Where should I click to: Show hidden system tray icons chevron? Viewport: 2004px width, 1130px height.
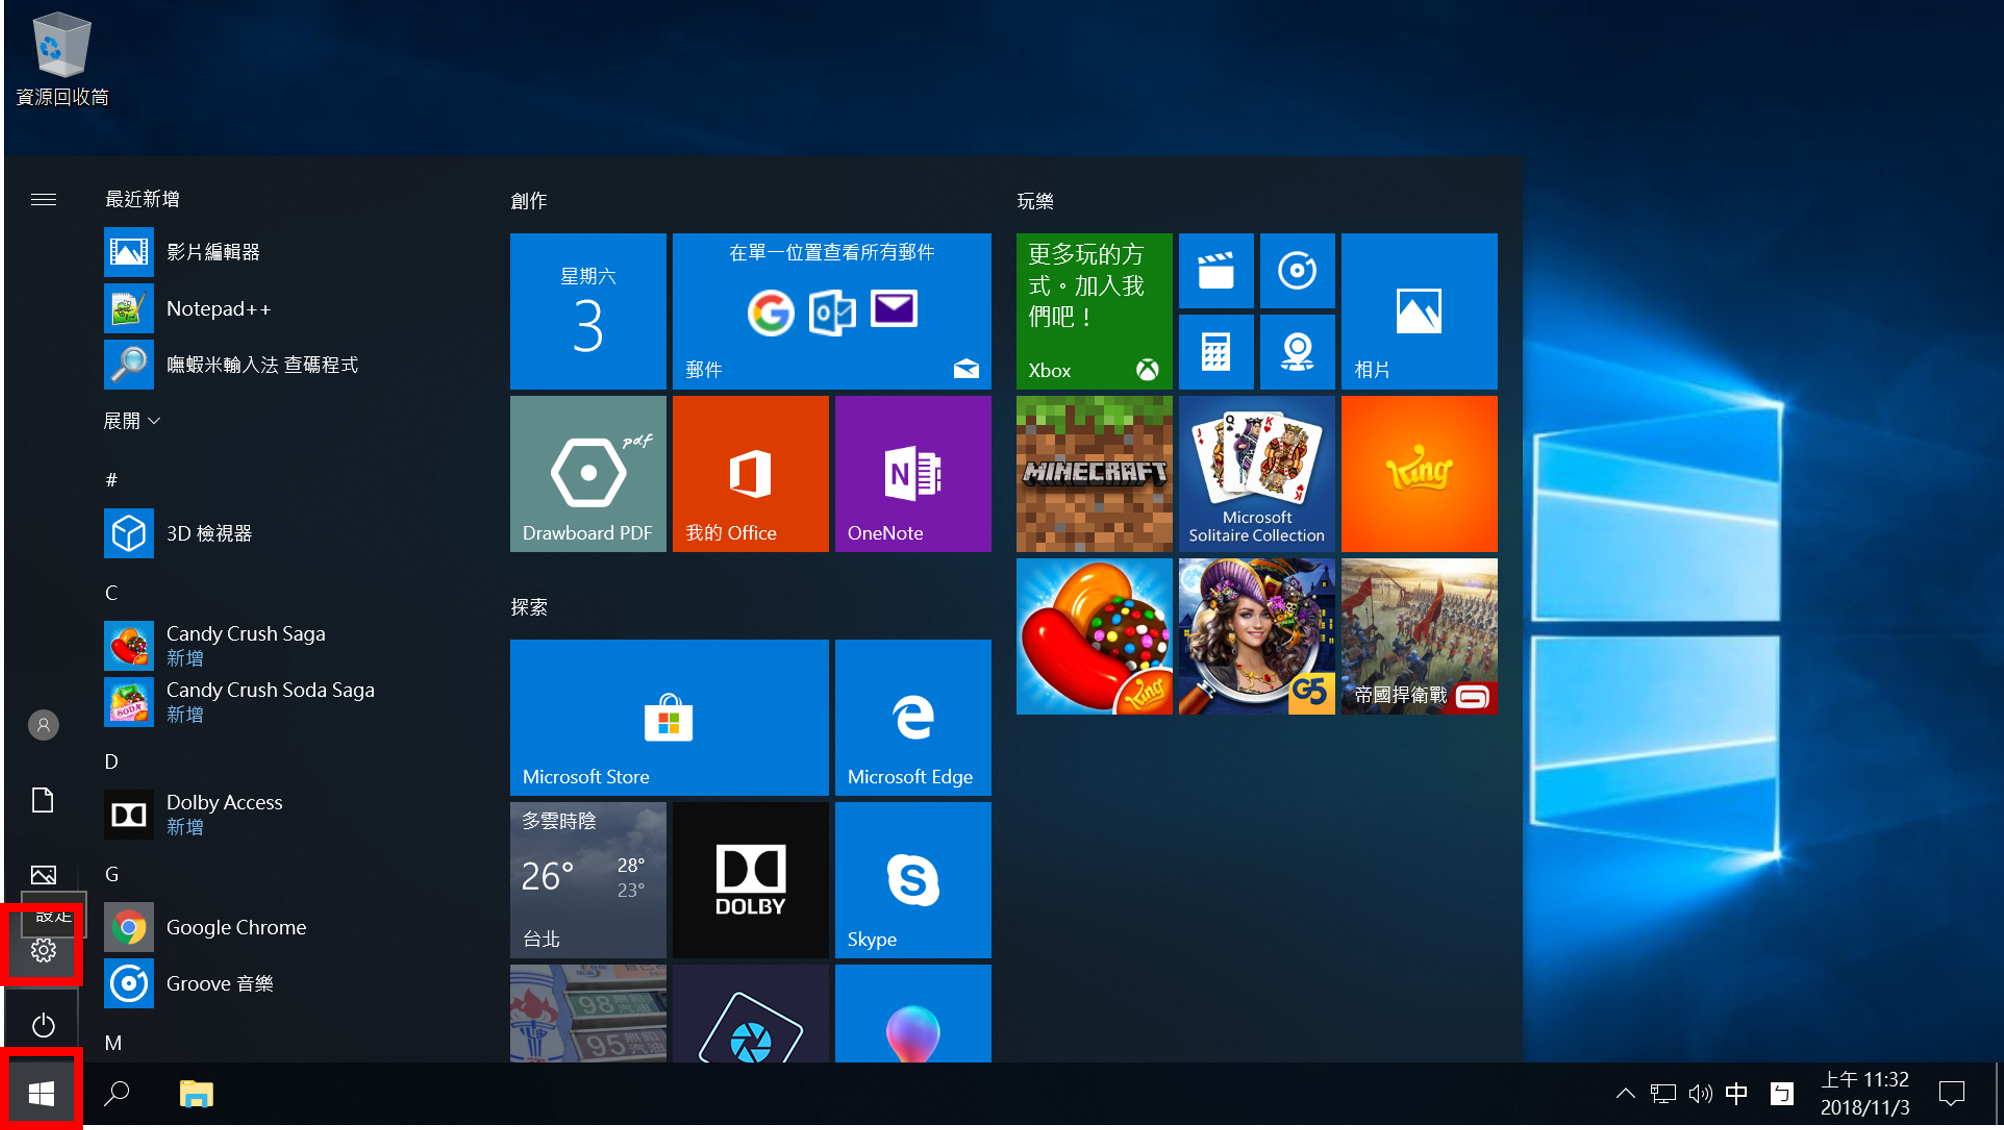click(1625, 1094)
